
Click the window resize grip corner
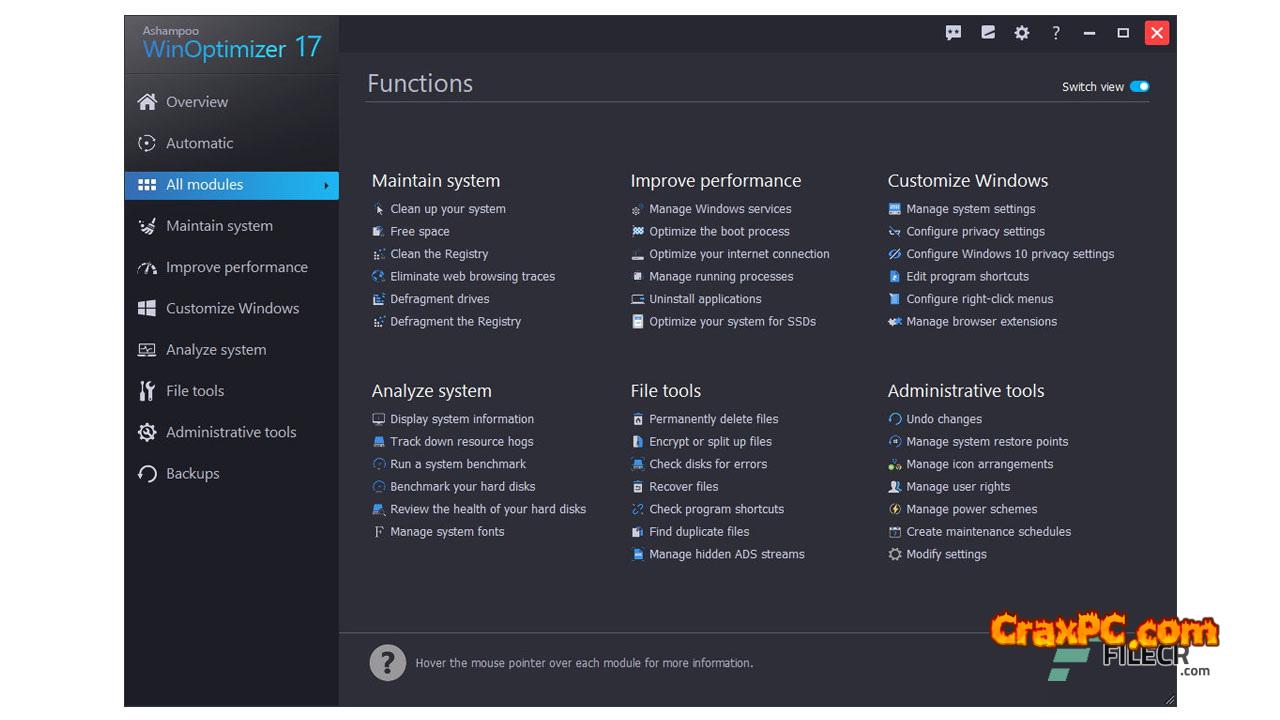pyautogui.click(x=1169, y=699)
